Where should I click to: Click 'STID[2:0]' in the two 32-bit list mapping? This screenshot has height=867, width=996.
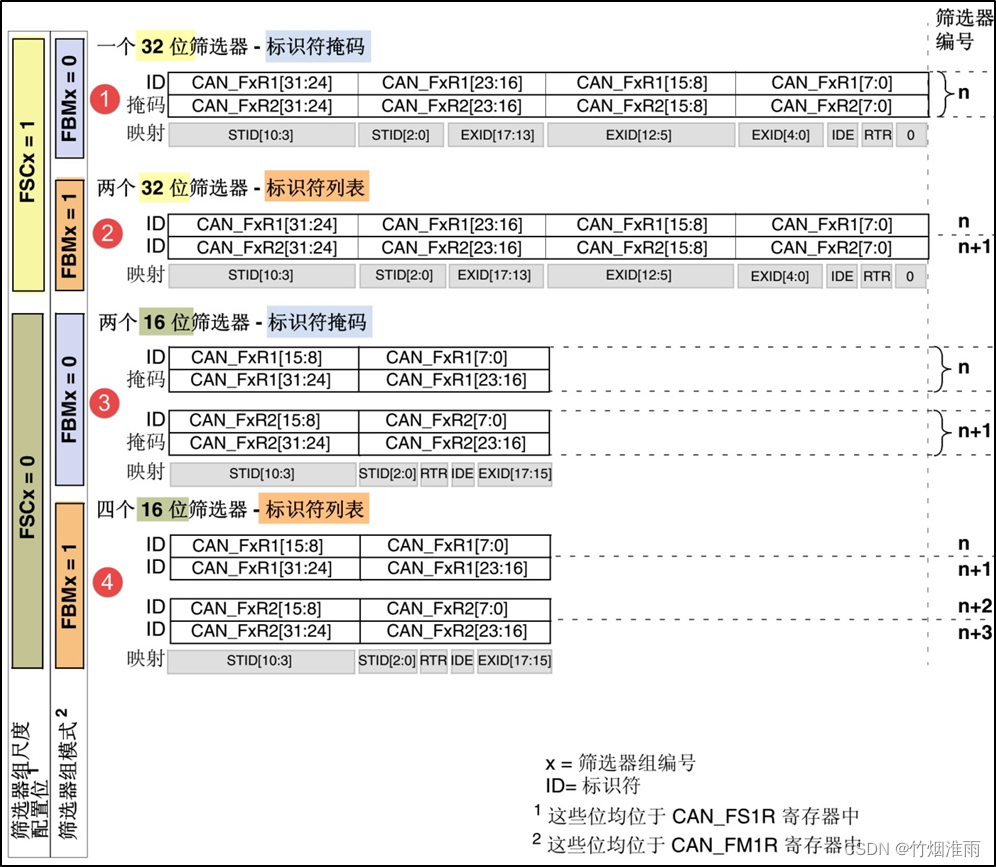(404, 276)
